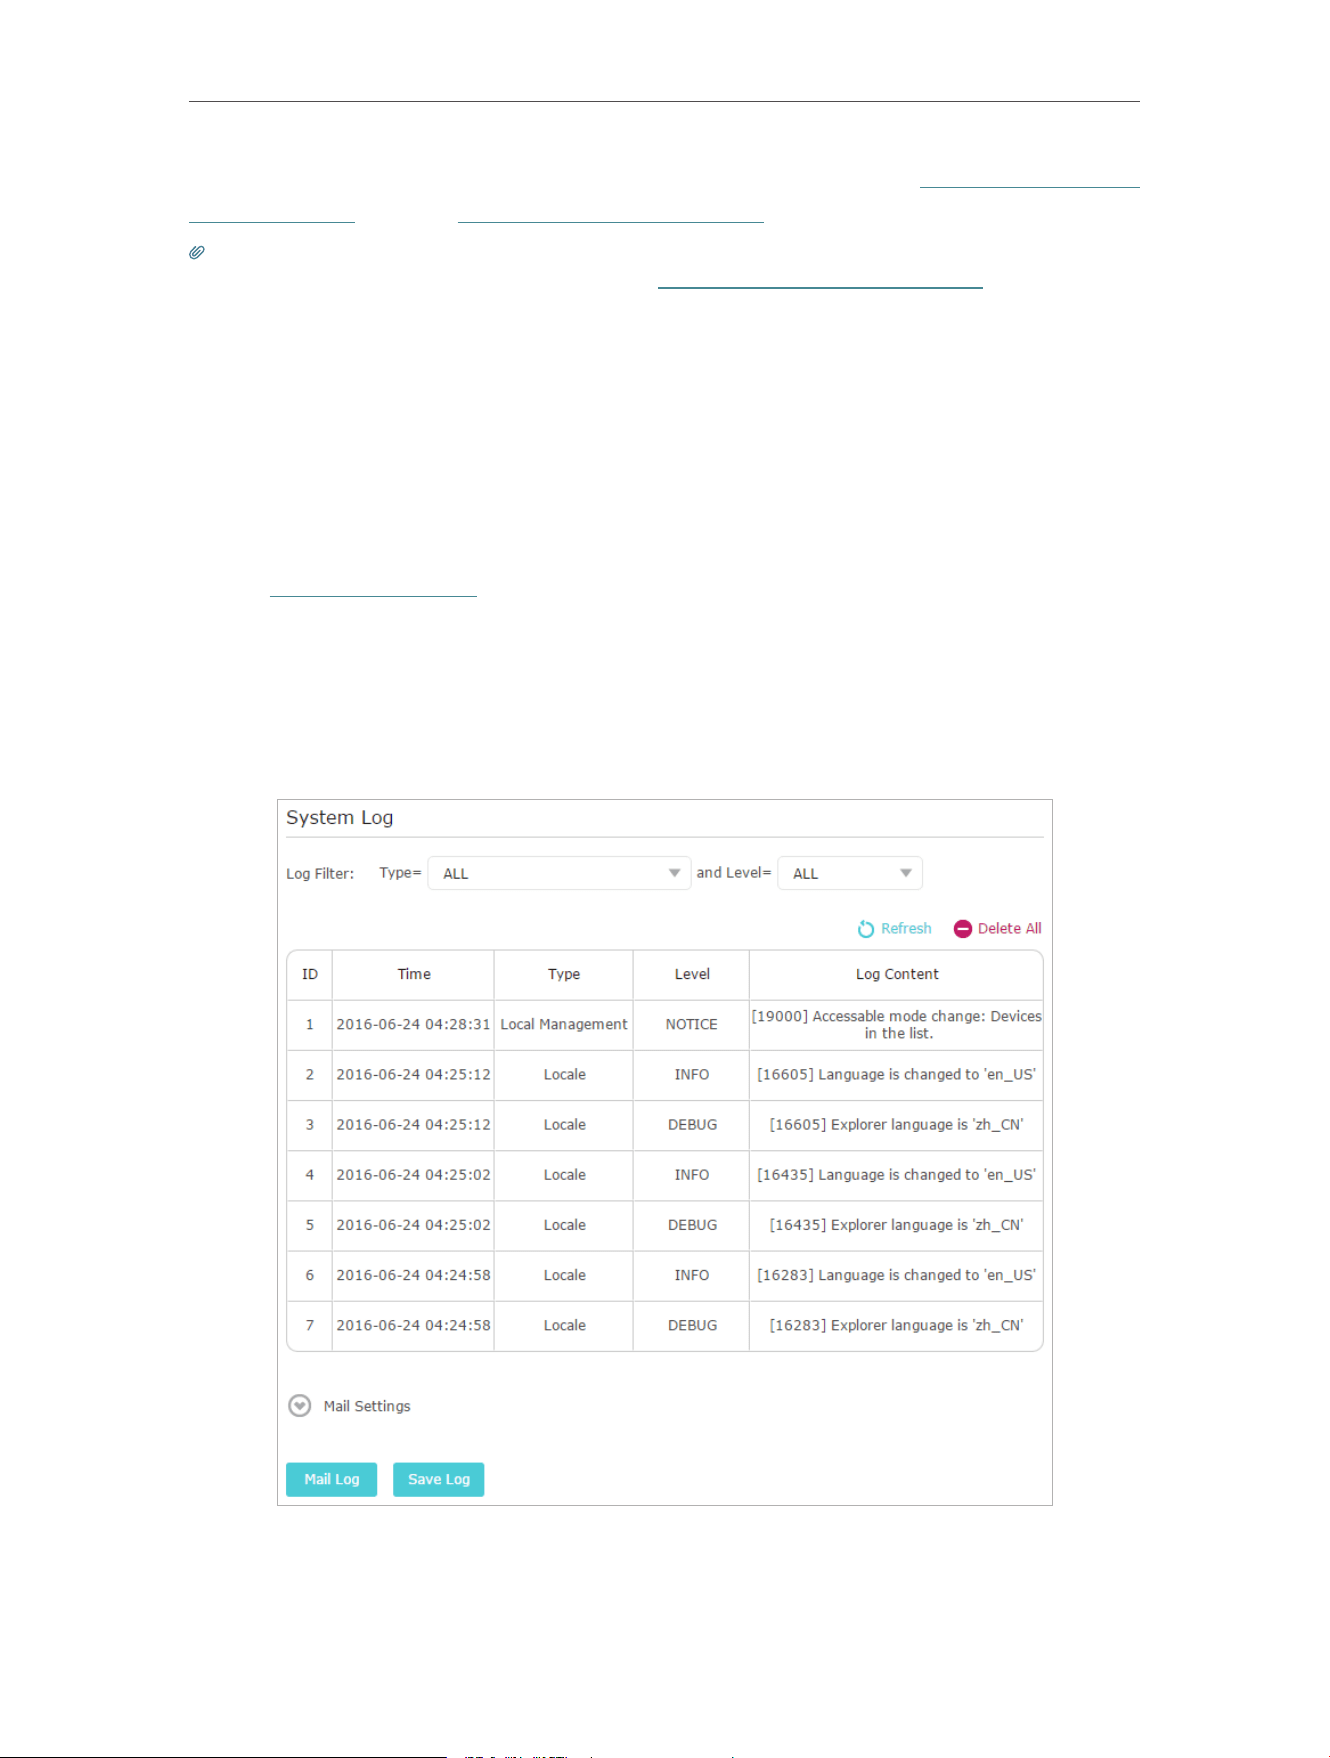The image size is (1330, 1758).
Task: Click the Save Log button
Action: [x=438, y=1479]
